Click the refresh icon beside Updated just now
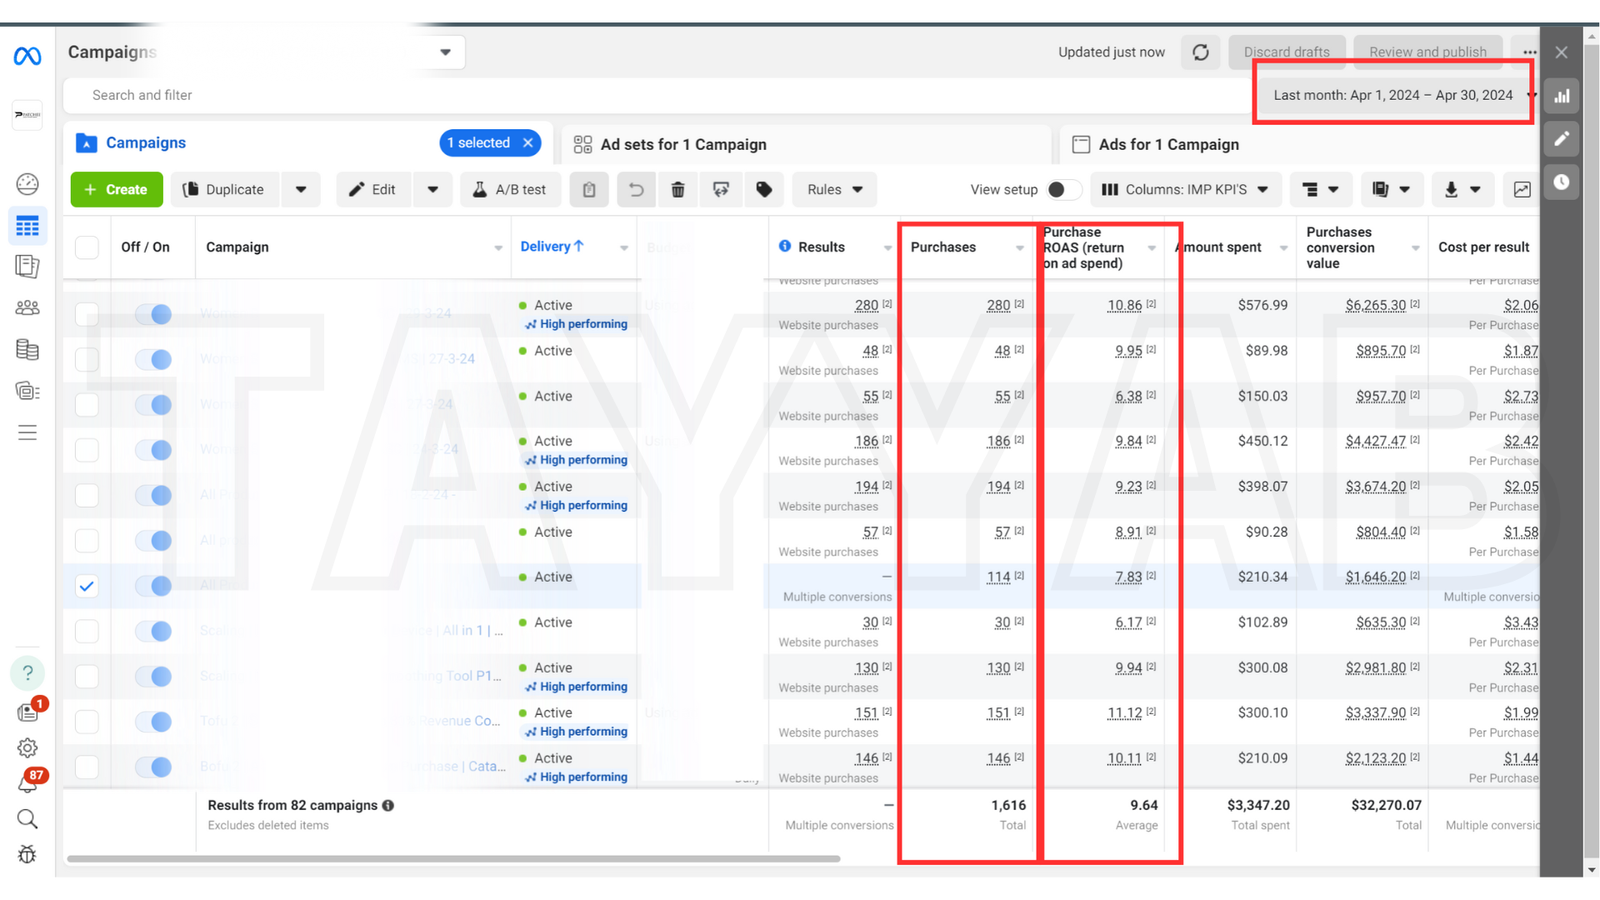The height and width of the screenshot is (900, 1600). click(x=1200, y=52)
